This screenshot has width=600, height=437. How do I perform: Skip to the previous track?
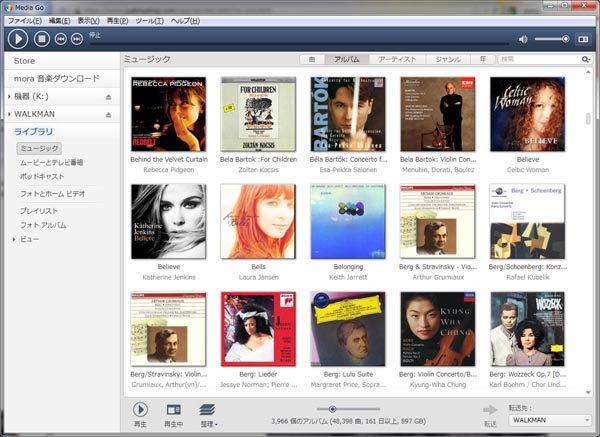(x=60, y=39)
